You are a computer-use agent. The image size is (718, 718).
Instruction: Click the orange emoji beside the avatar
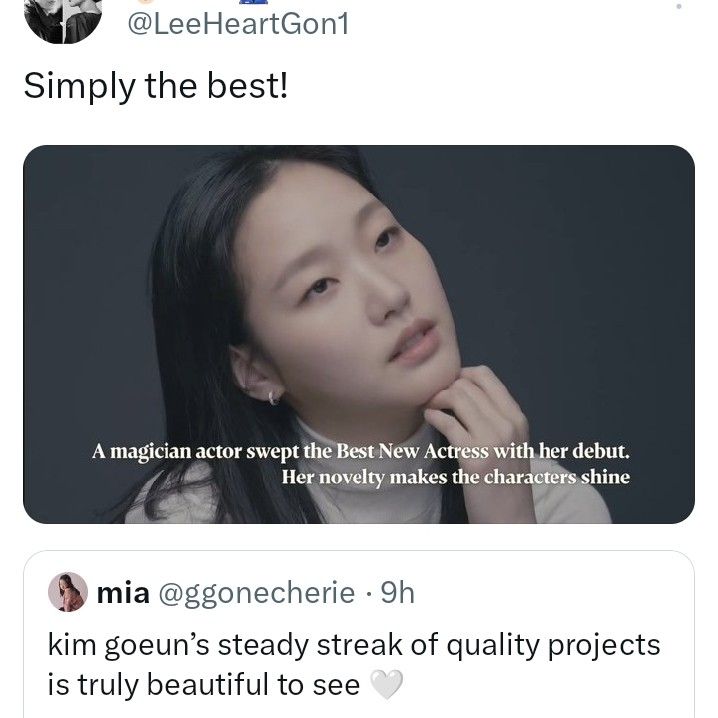pos(147,2)
